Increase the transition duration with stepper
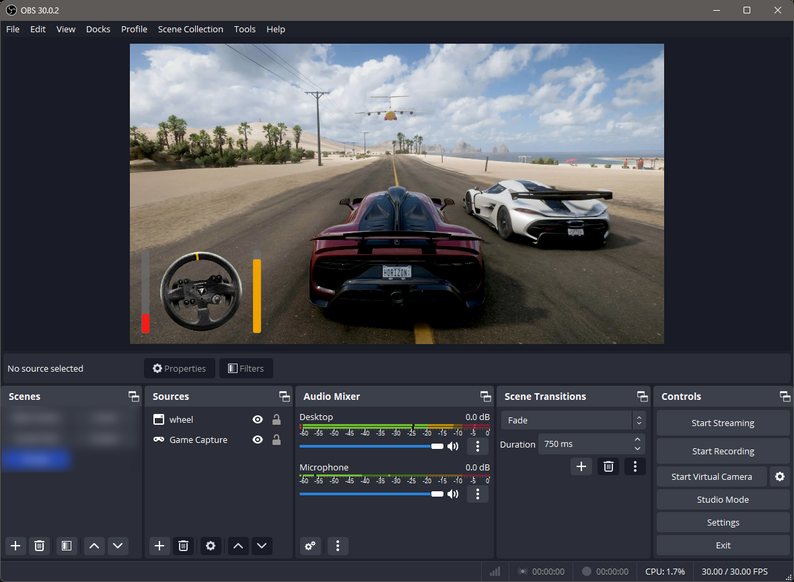 pos(638,439)
